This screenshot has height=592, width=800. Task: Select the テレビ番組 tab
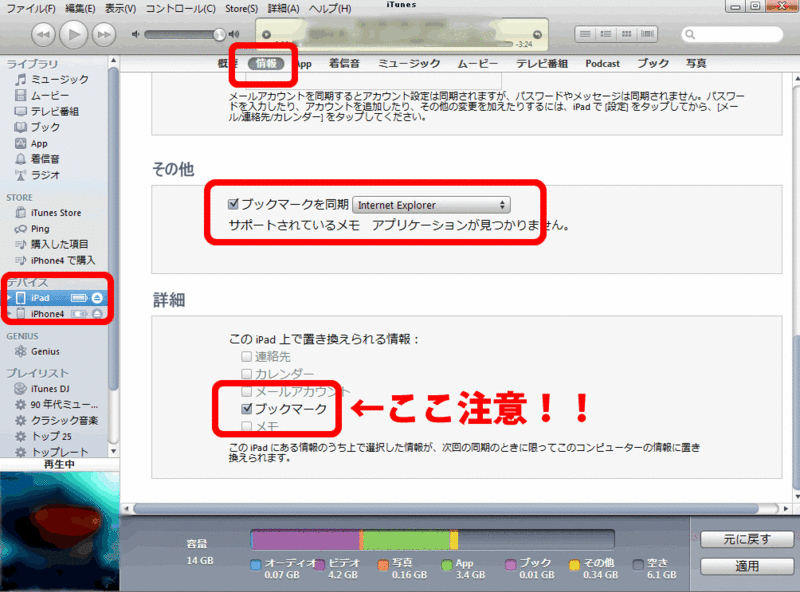coord(542,63)
